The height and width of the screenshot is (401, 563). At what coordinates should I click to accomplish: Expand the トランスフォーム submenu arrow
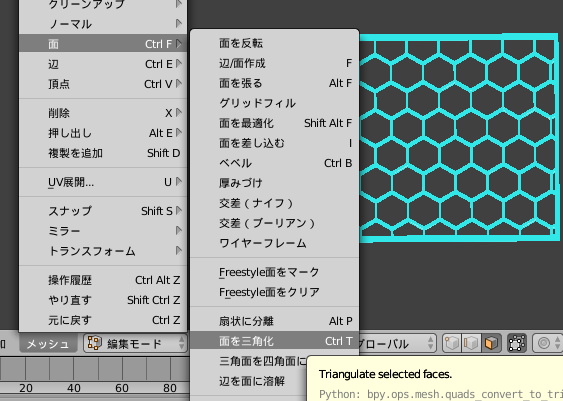[x=179, y=251]
